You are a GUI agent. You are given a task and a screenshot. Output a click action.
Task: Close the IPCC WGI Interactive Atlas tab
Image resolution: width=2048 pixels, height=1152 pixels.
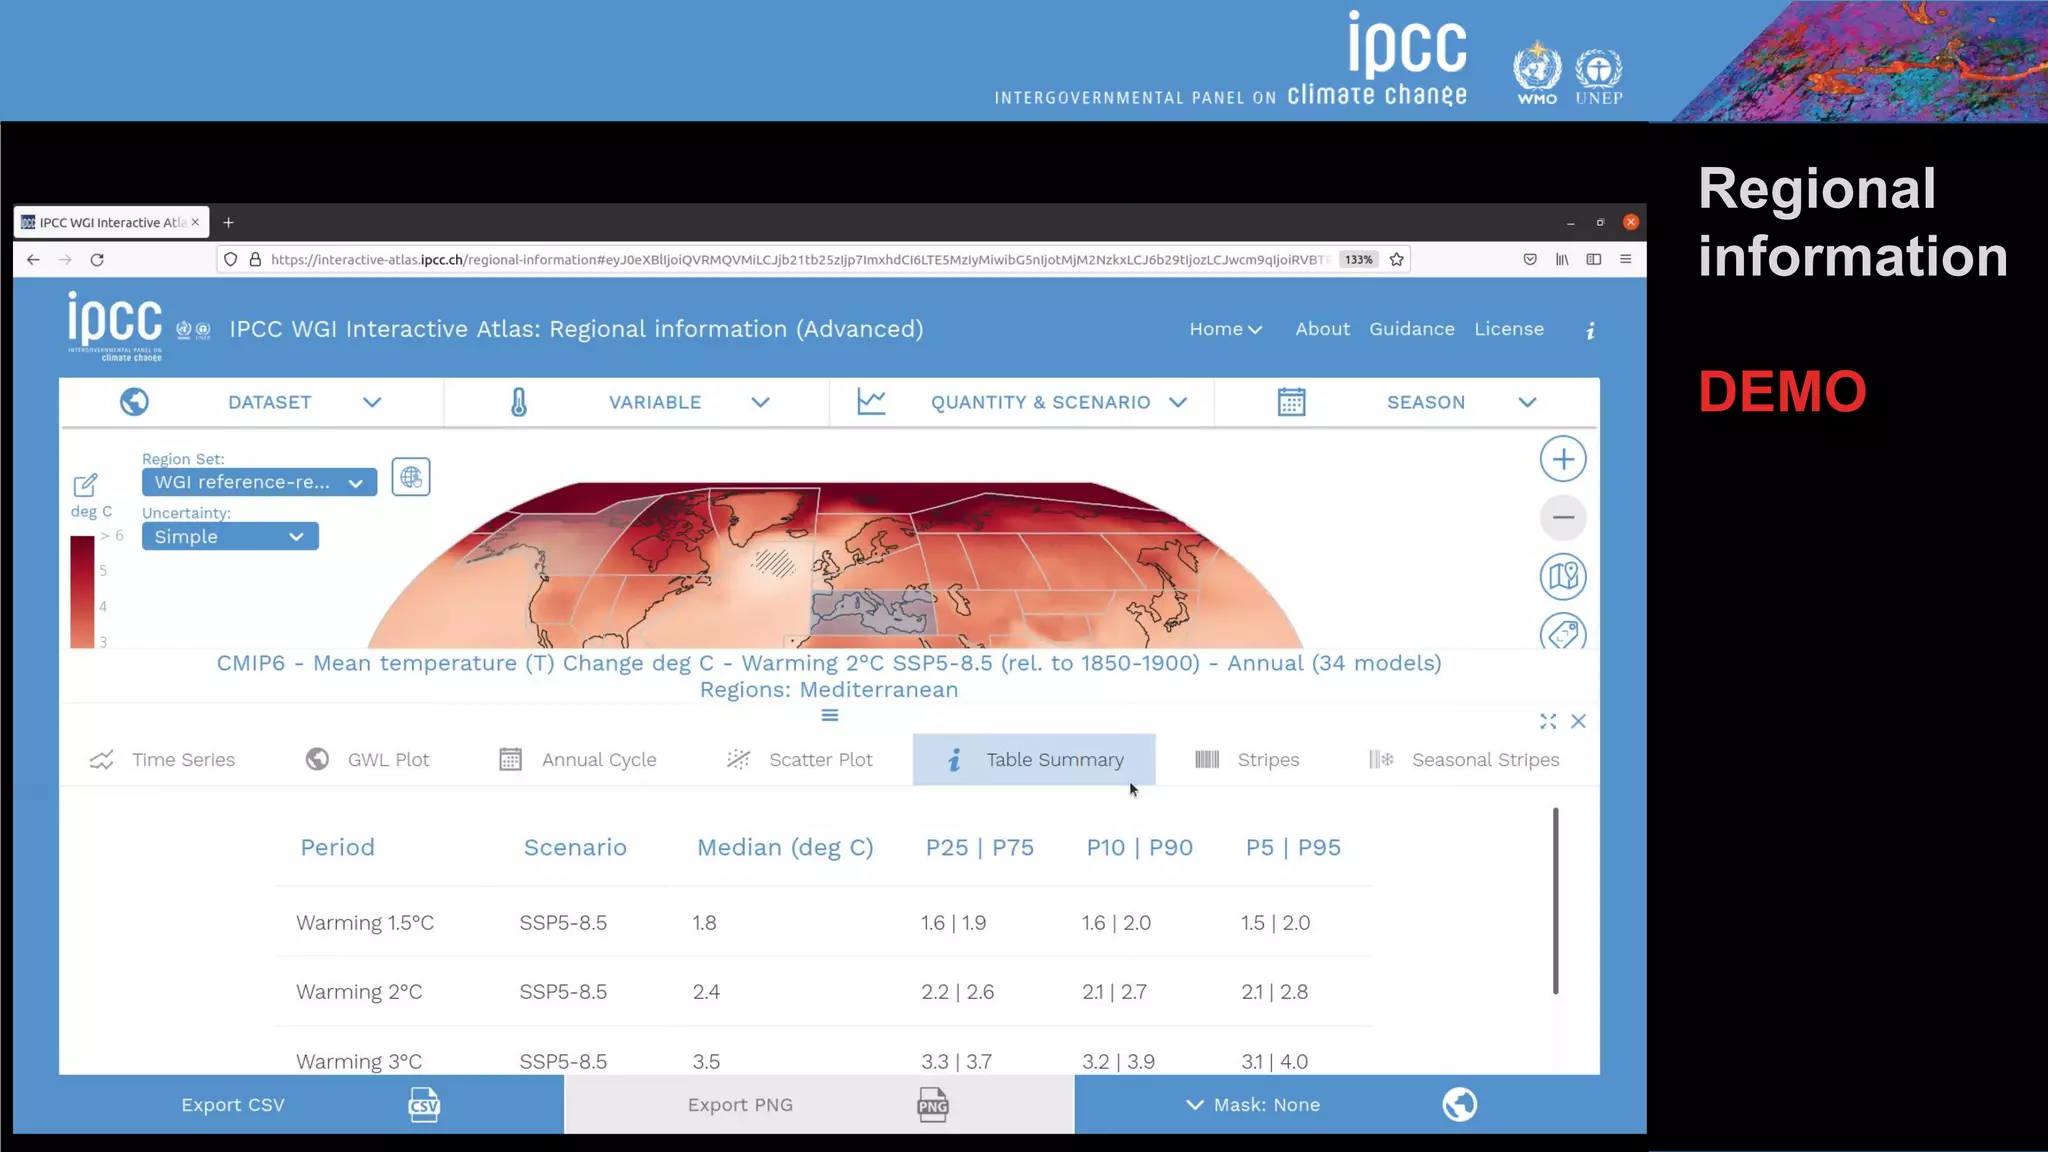[x=195, y=222]
